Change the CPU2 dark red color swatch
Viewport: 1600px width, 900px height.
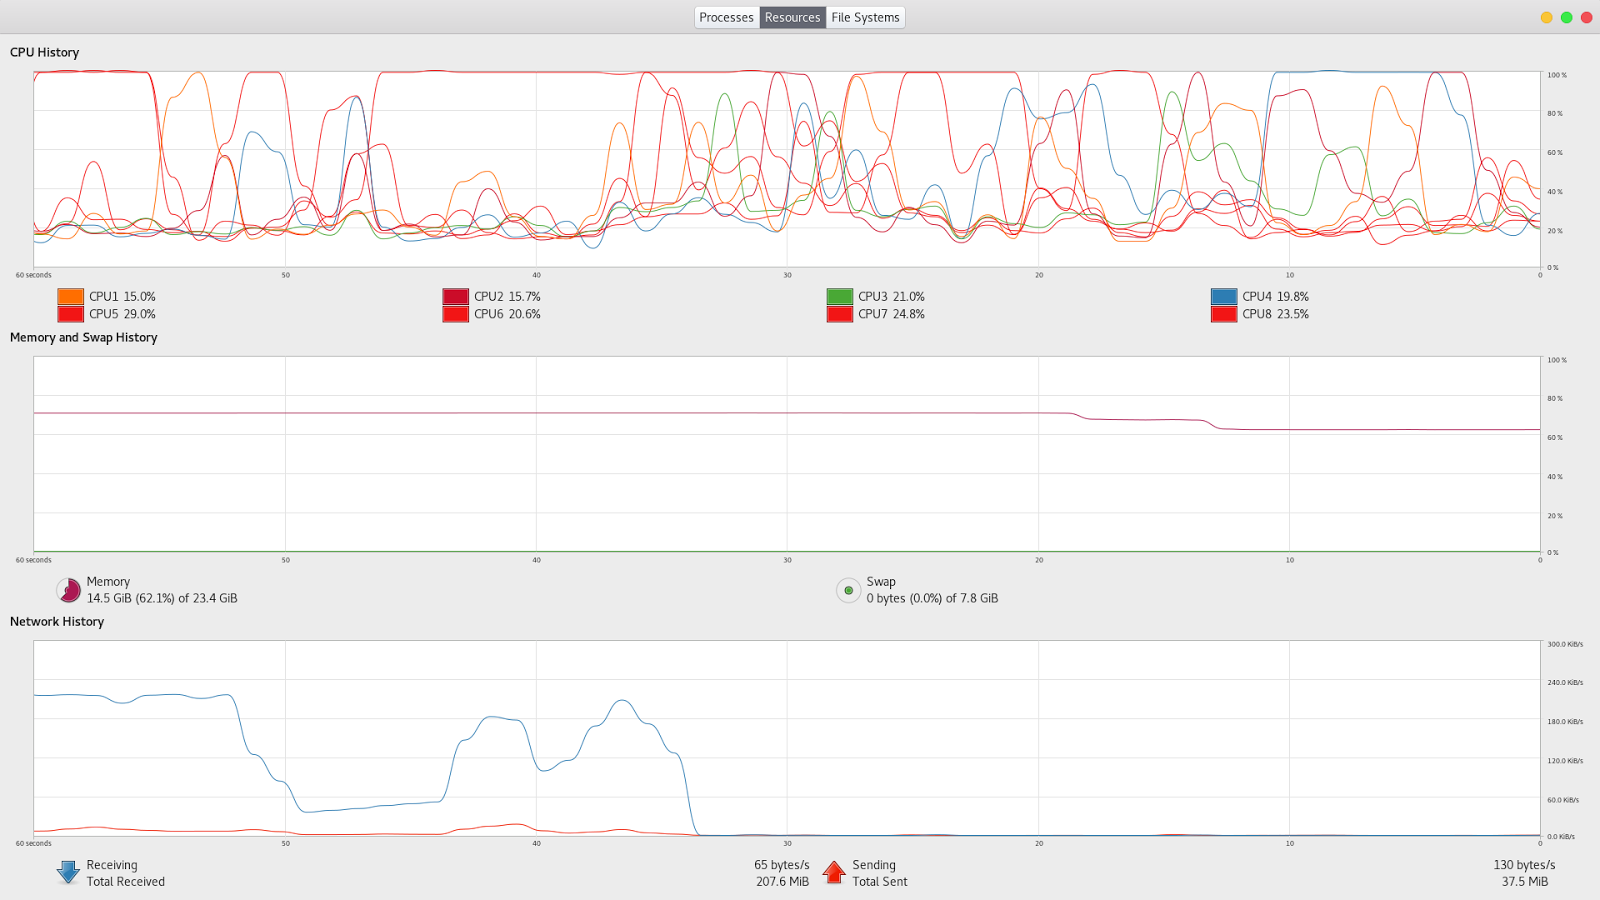point(455,296)
